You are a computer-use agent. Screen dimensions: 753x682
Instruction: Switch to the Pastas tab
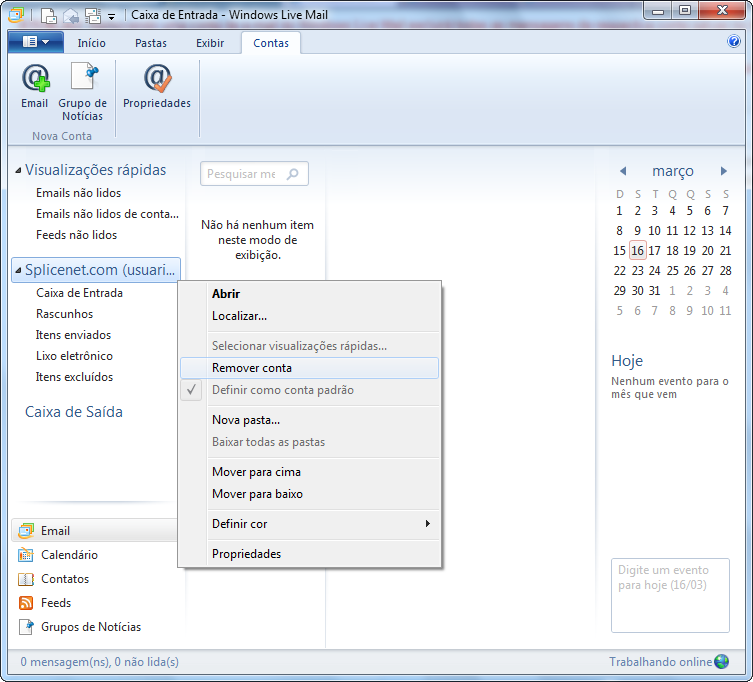pos(151,43)
